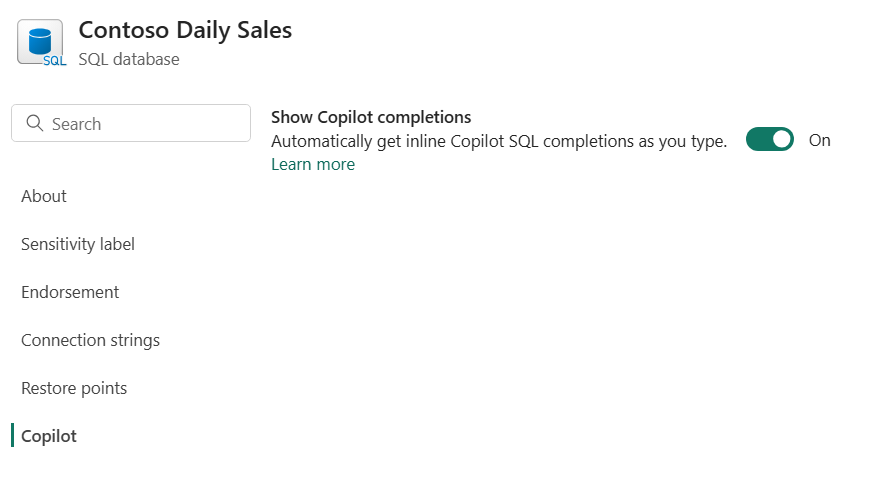873x477 pixels.
Task: Click the inline Copilot SQL completions description
Action: 499,141
